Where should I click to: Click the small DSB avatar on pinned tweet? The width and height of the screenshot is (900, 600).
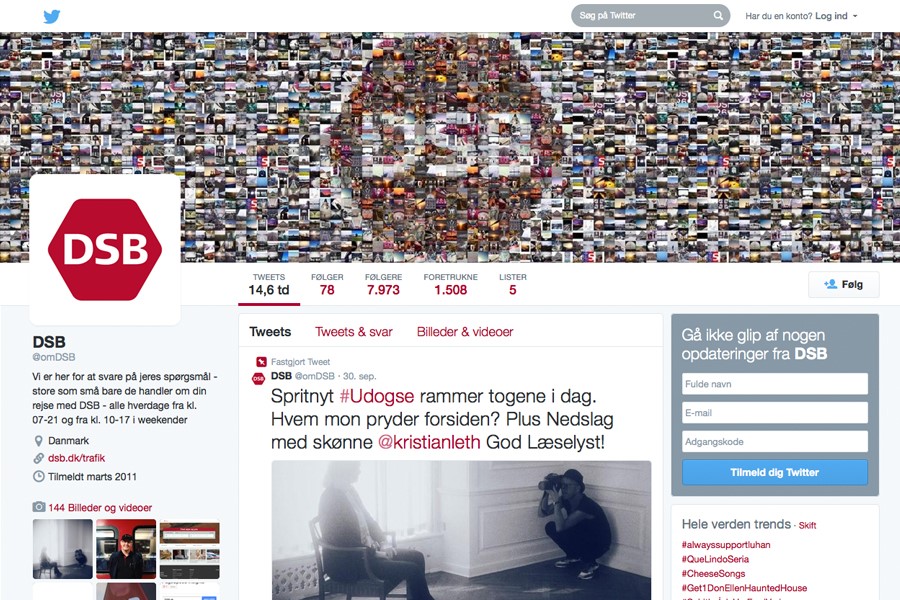click(x=259, y=378)
